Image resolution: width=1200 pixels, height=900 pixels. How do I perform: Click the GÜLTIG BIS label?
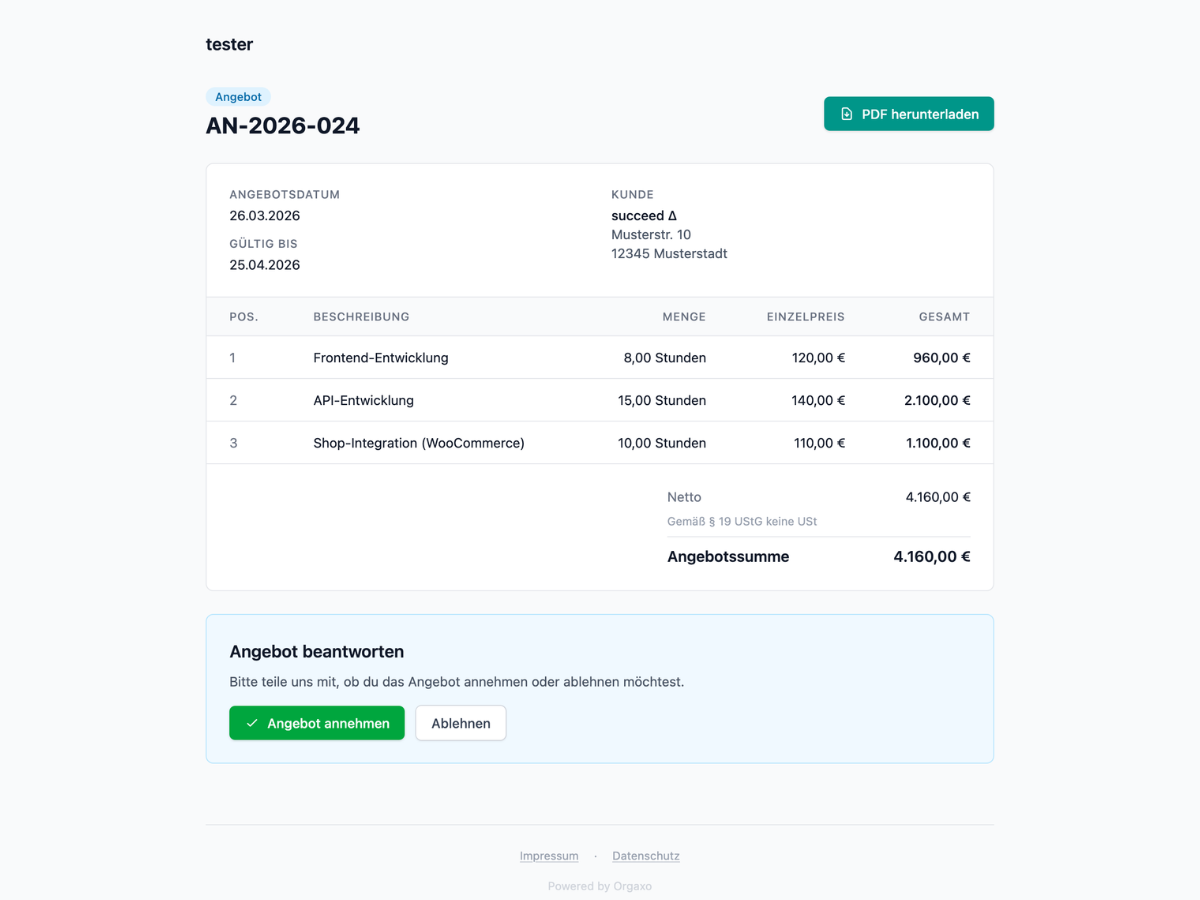point(263,244)
